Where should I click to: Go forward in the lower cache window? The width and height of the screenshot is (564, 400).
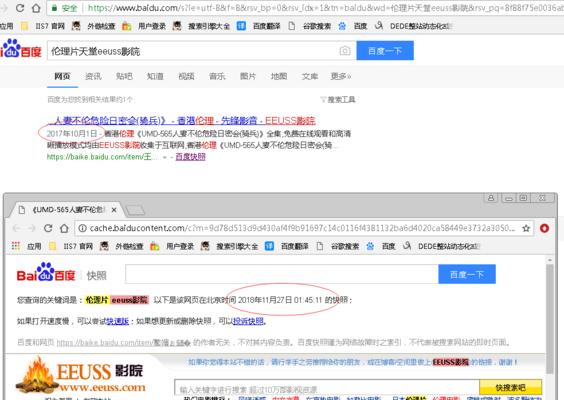pyautogui.click(x=32, y=228)
